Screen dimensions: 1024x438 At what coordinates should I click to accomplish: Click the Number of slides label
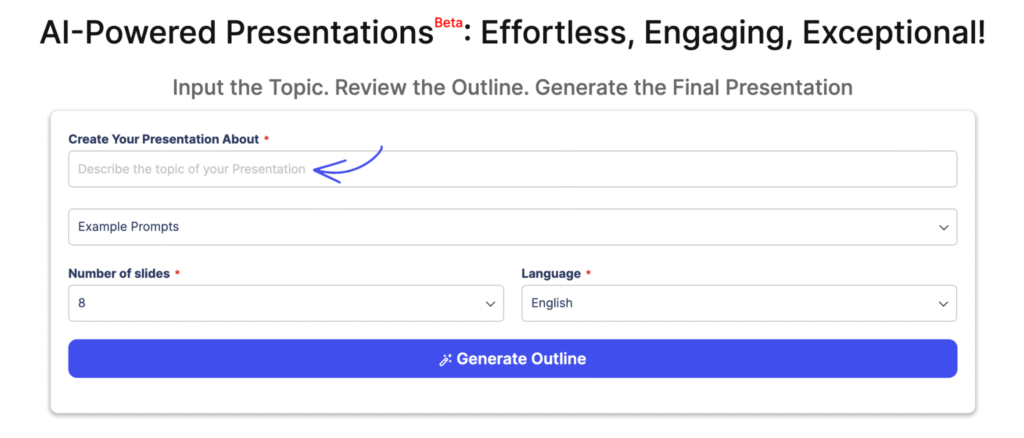tap(119, 273)
